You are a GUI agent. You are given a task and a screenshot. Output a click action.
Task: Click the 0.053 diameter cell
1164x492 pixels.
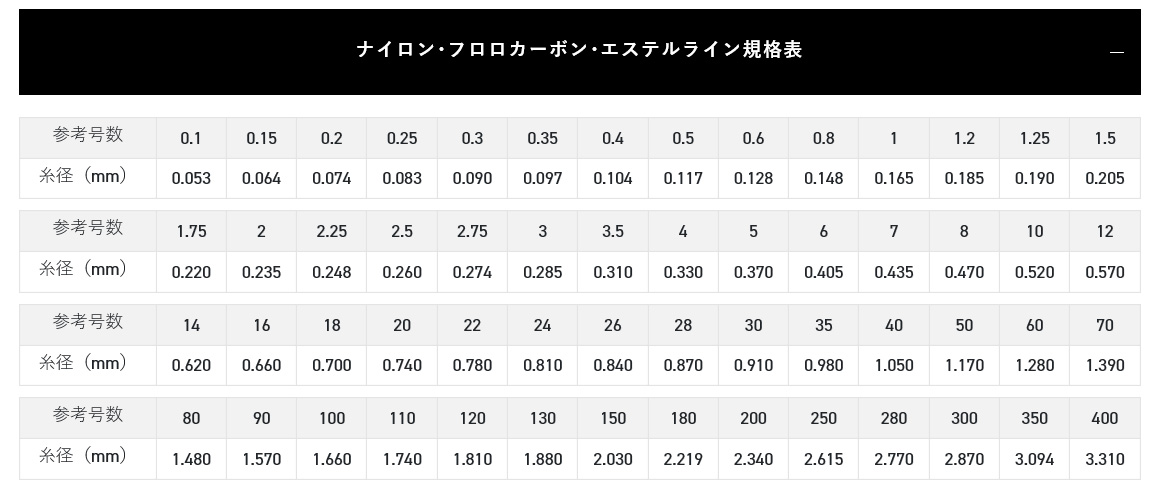pos(191,178)
